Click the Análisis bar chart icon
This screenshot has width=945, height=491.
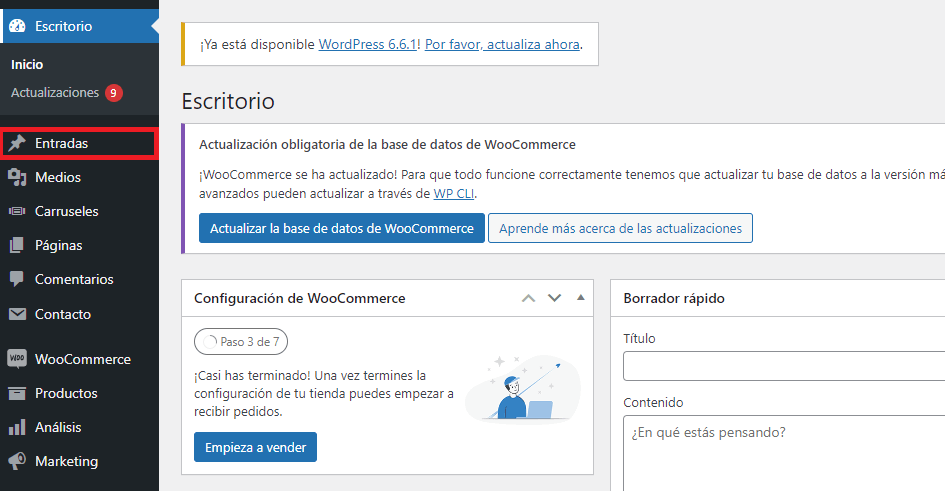(17, 427)
